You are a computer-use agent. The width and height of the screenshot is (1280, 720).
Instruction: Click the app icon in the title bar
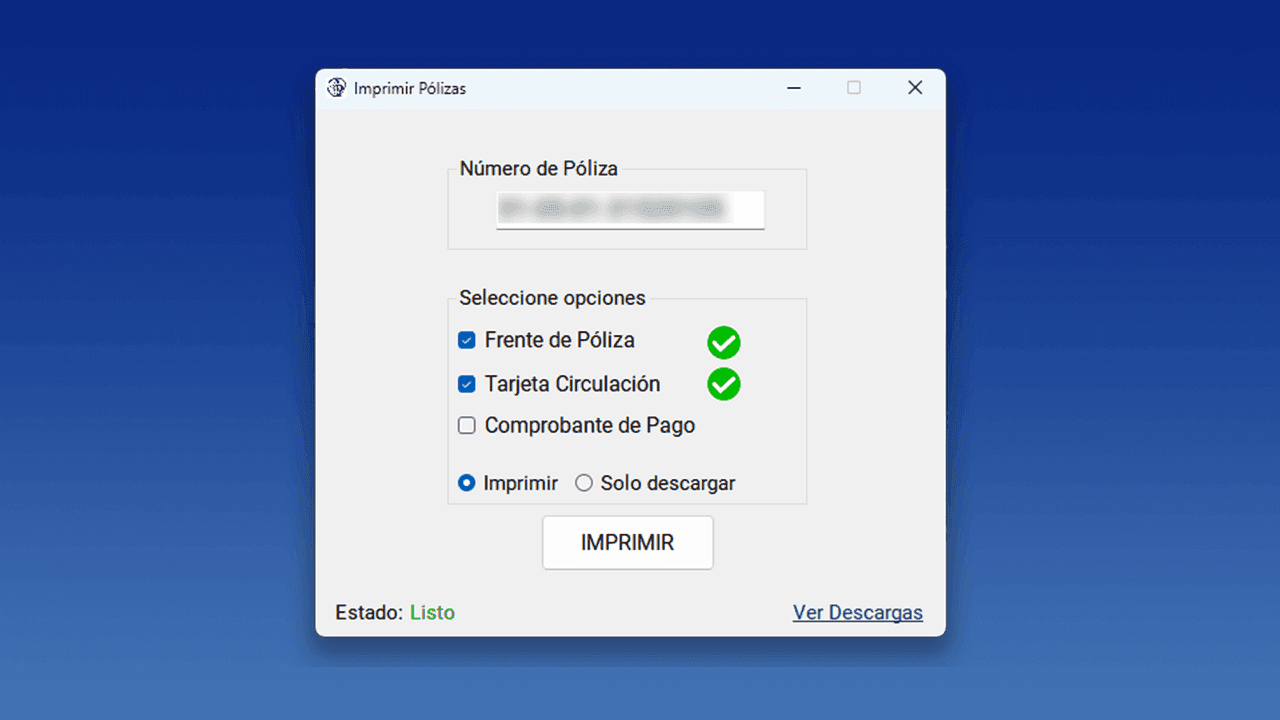[x=336, y=87]
